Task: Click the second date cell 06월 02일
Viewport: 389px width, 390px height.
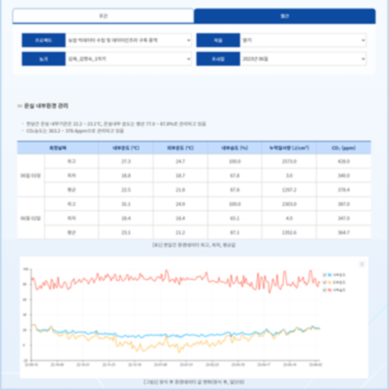Action: click(31, 218)
